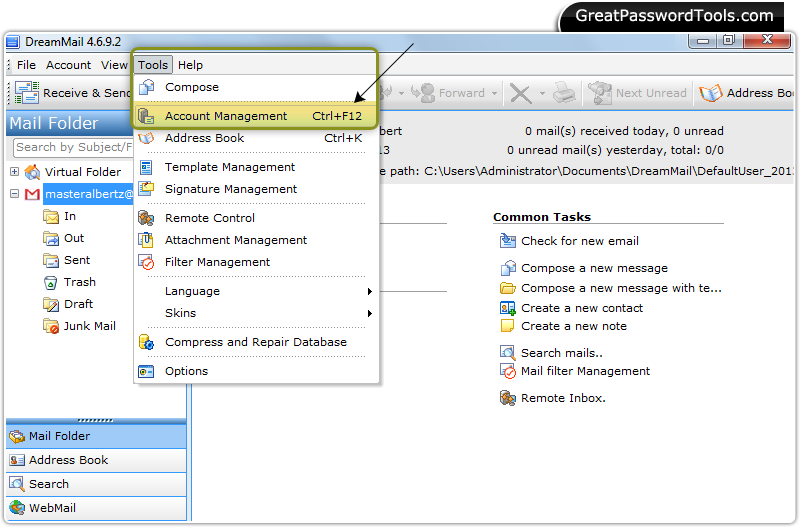Click the Search mails task
The height and width of the screenshot is (527, 800).
[561, 353]
